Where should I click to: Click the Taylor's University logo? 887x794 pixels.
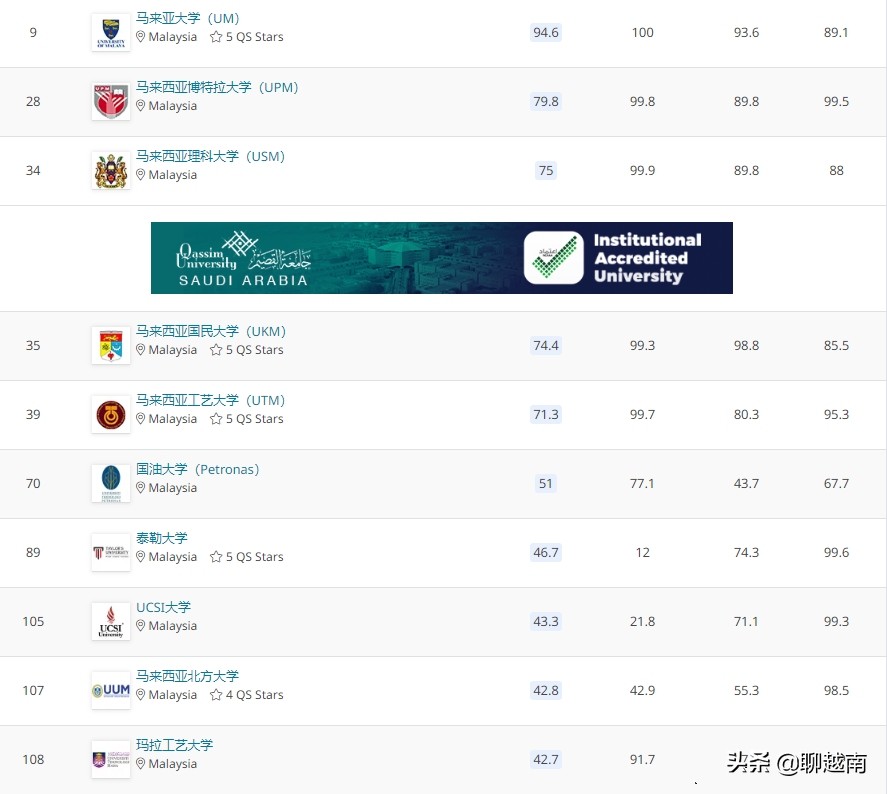(110, 552)
